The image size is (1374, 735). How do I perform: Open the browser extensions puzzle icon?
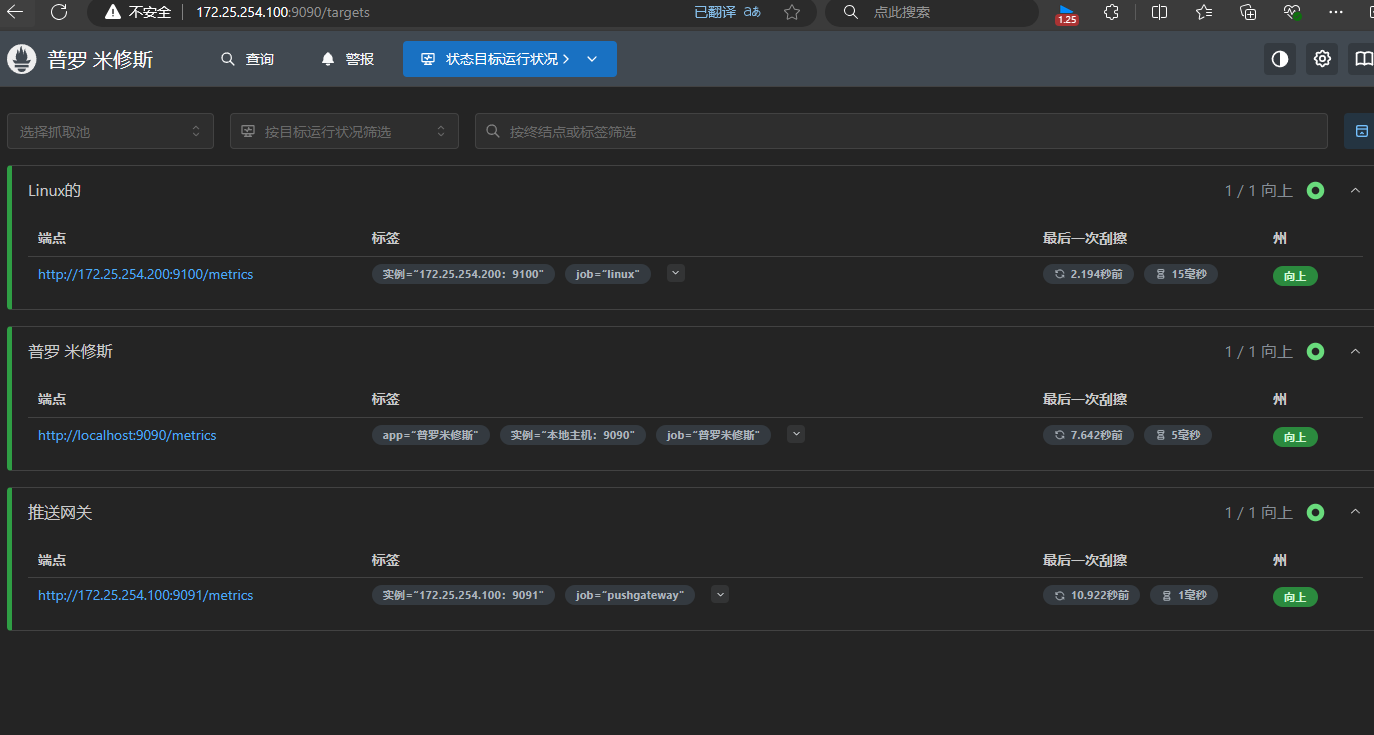coord(1111,12)
